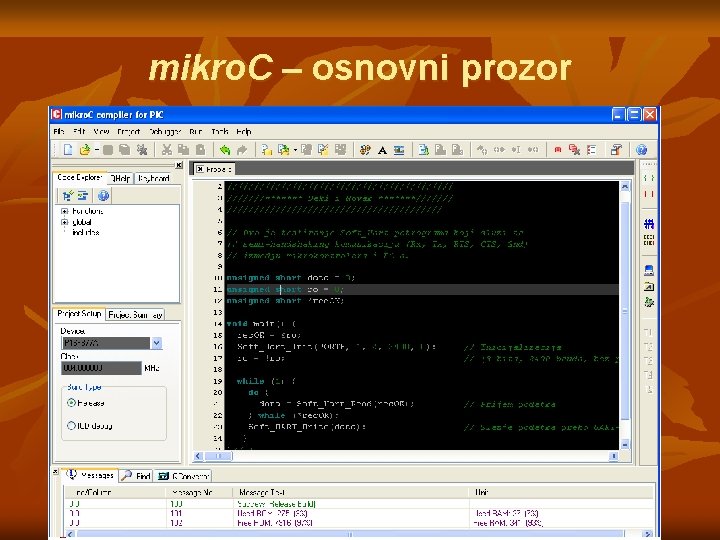This screenshot has height=540, width=720.
Task: Open the Device dropdown list
Action: pos(156,343)
